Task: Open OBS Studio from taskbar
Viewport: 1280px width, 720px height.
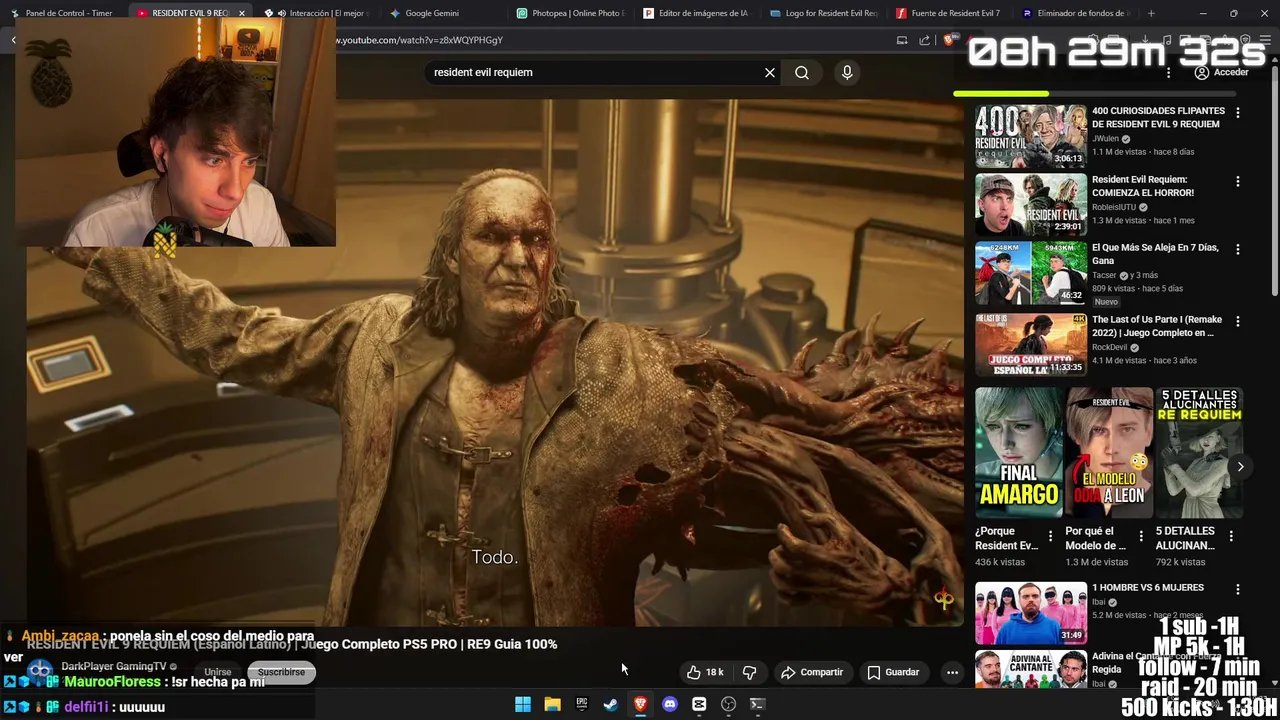Action: [x=729, y=704]
